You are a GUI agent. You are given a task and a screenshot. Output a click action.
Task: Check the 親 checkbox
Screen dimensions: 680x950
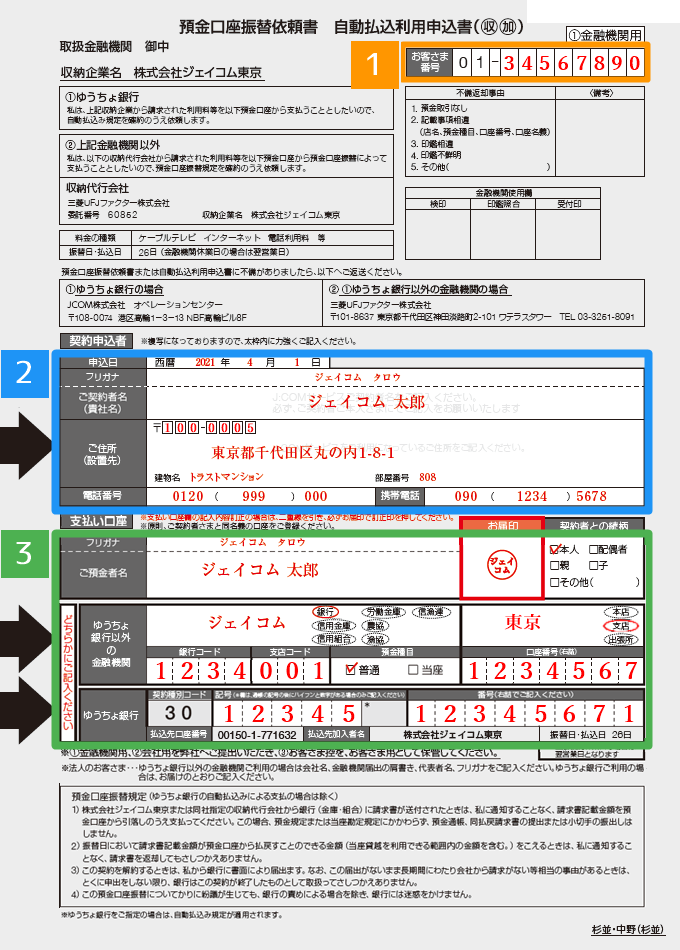554,565
